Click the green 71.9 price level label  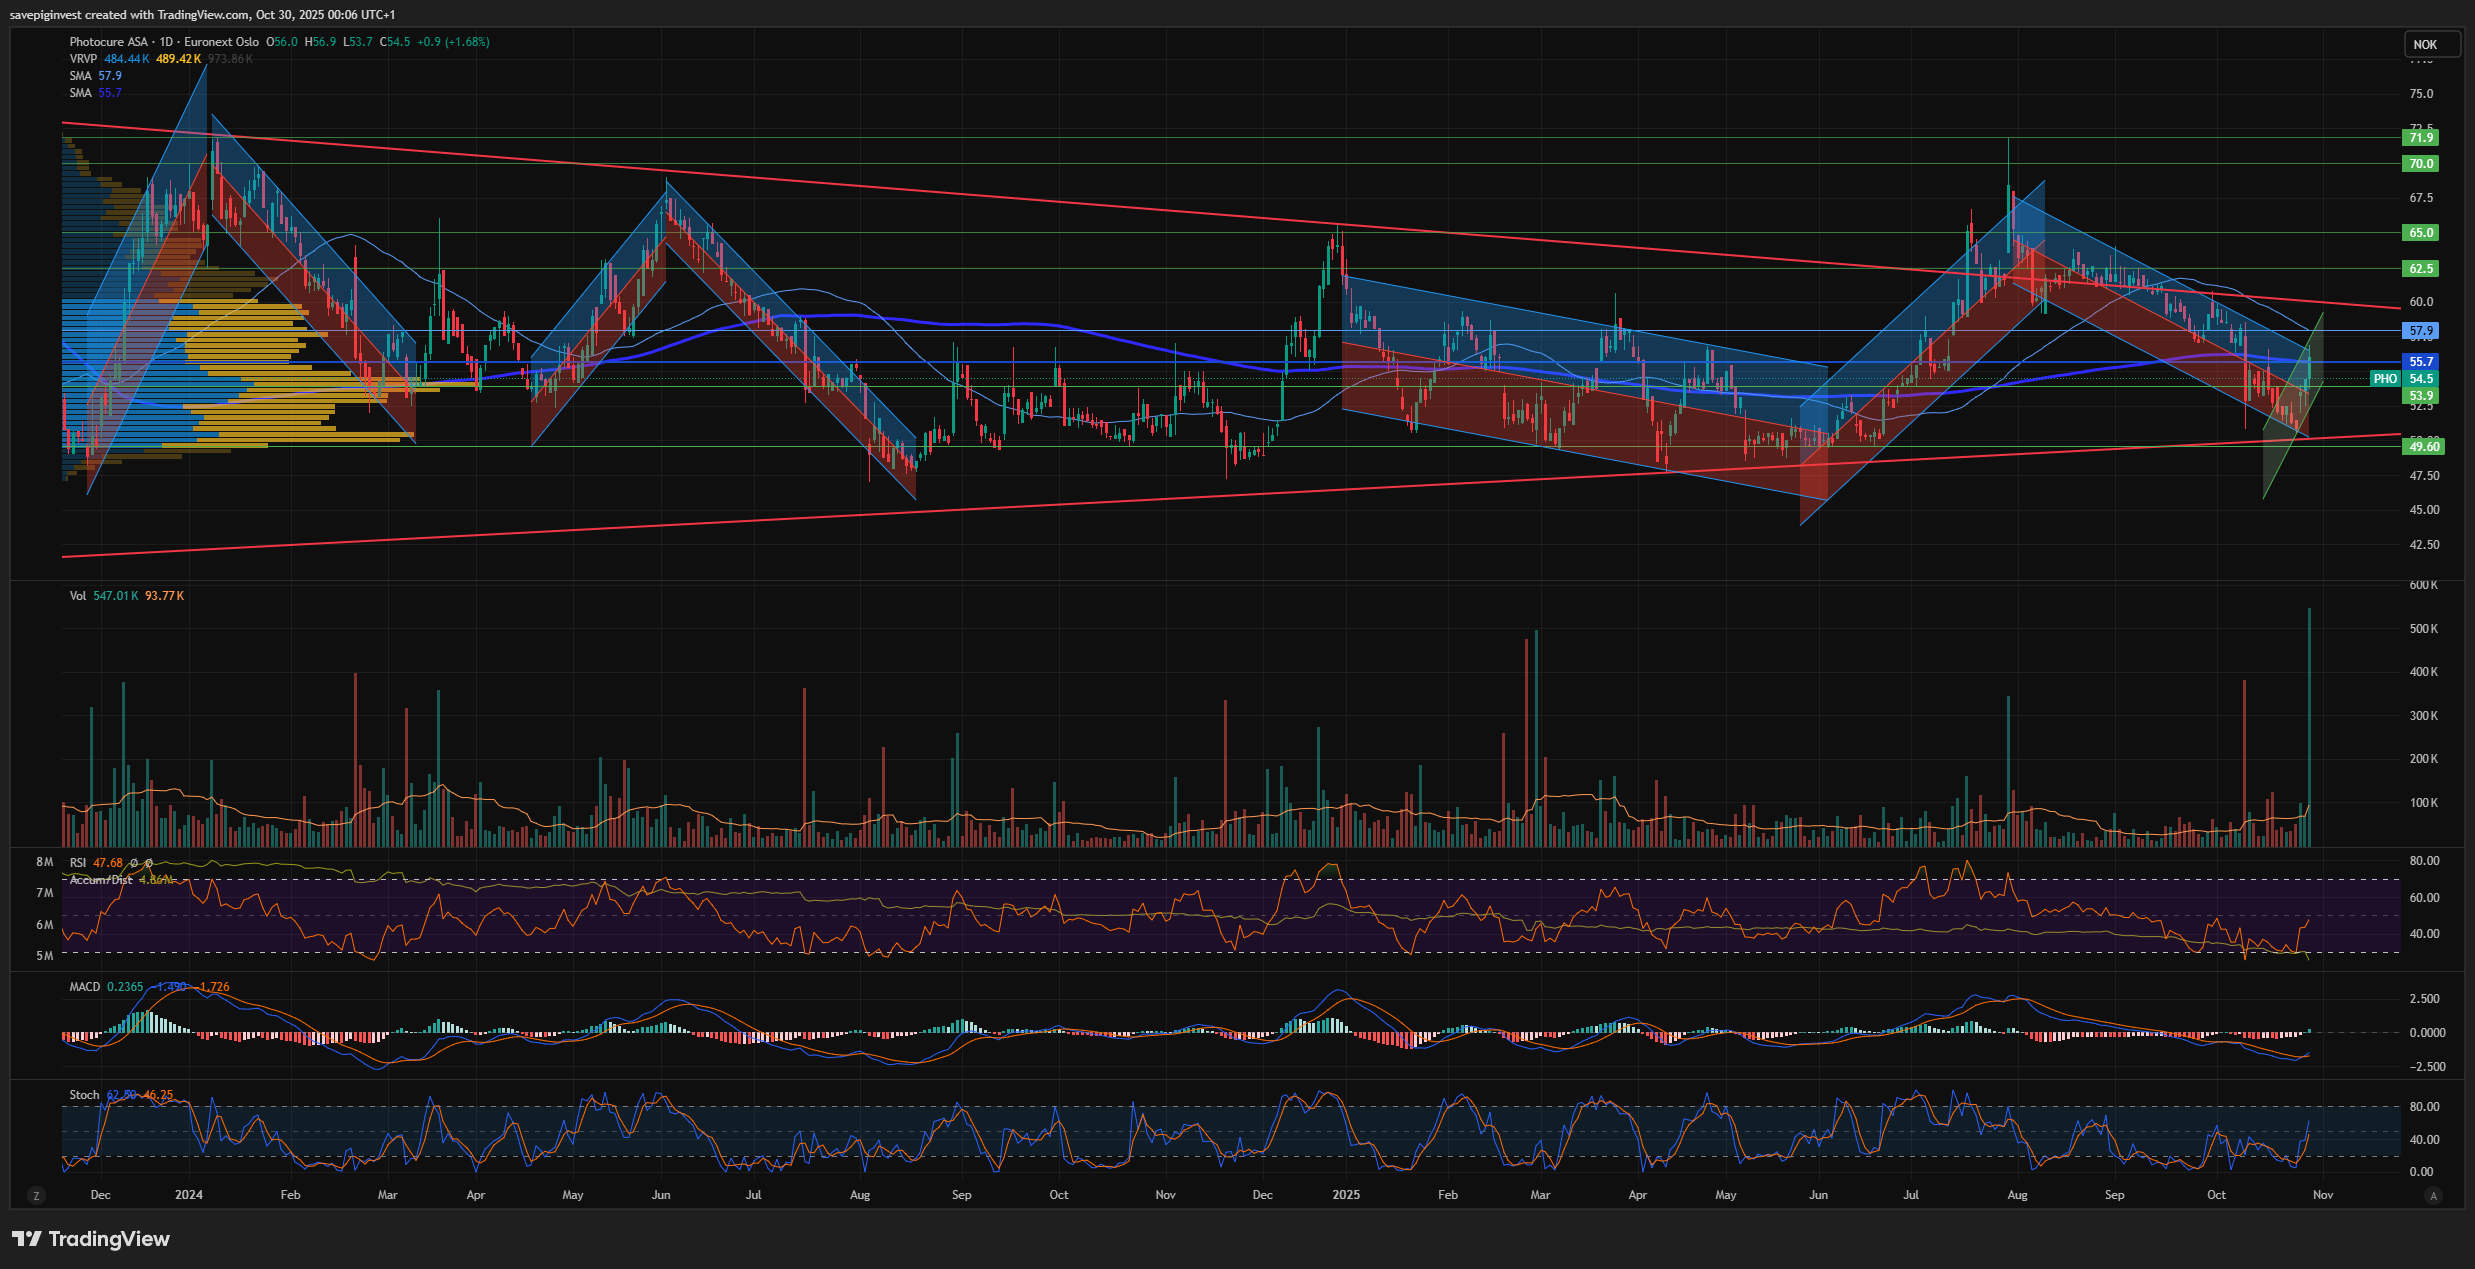2421,138
